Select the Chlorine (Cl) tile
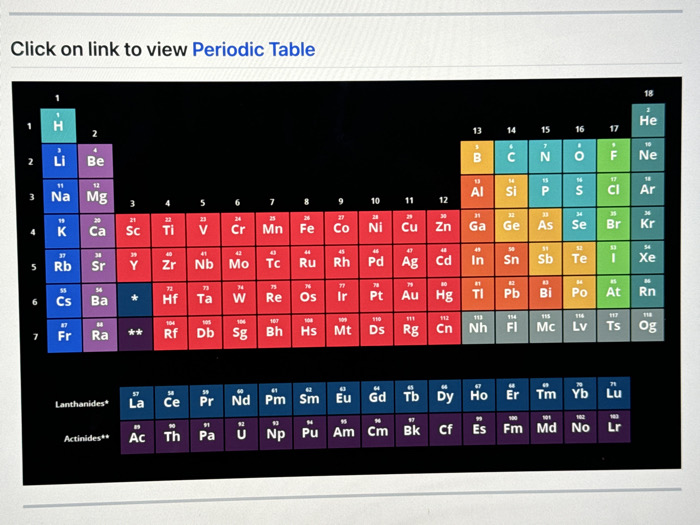Image resolution: width=700 pixels, height=525 pixels. click(x=614, y=190)
